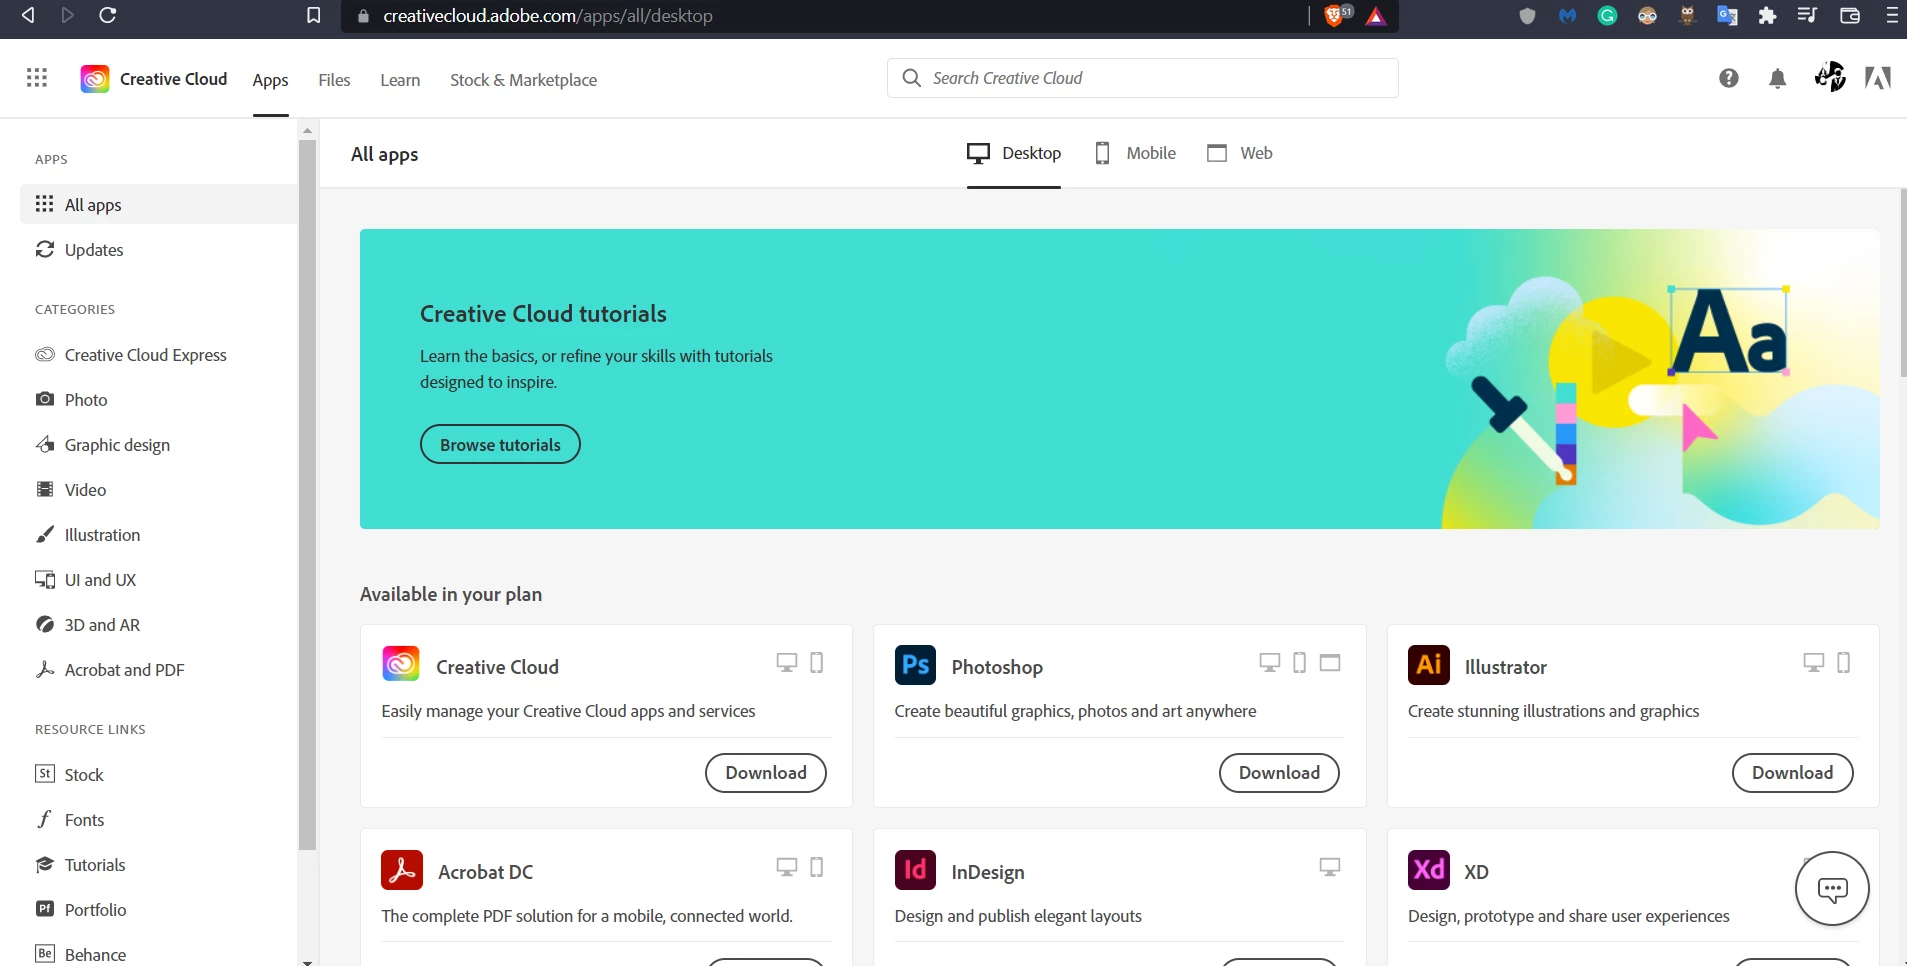
Task: Click the browser bookmark icon
Action: (313, 15)
